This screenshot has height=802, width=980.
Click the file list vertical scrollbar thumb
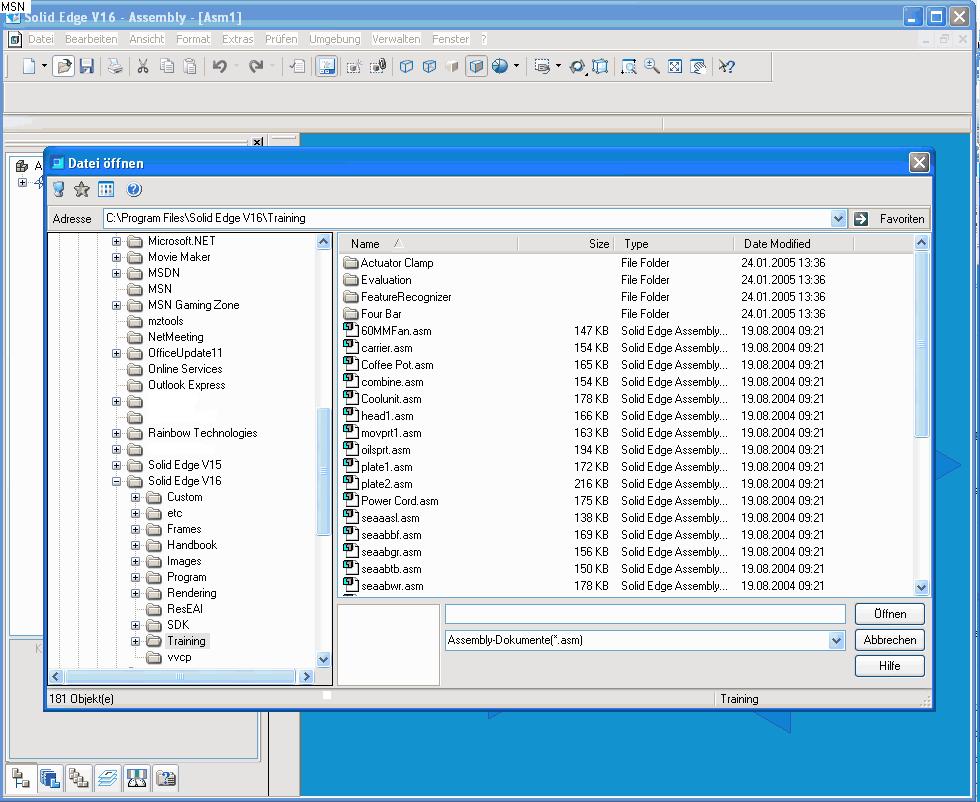coord(921,344)
